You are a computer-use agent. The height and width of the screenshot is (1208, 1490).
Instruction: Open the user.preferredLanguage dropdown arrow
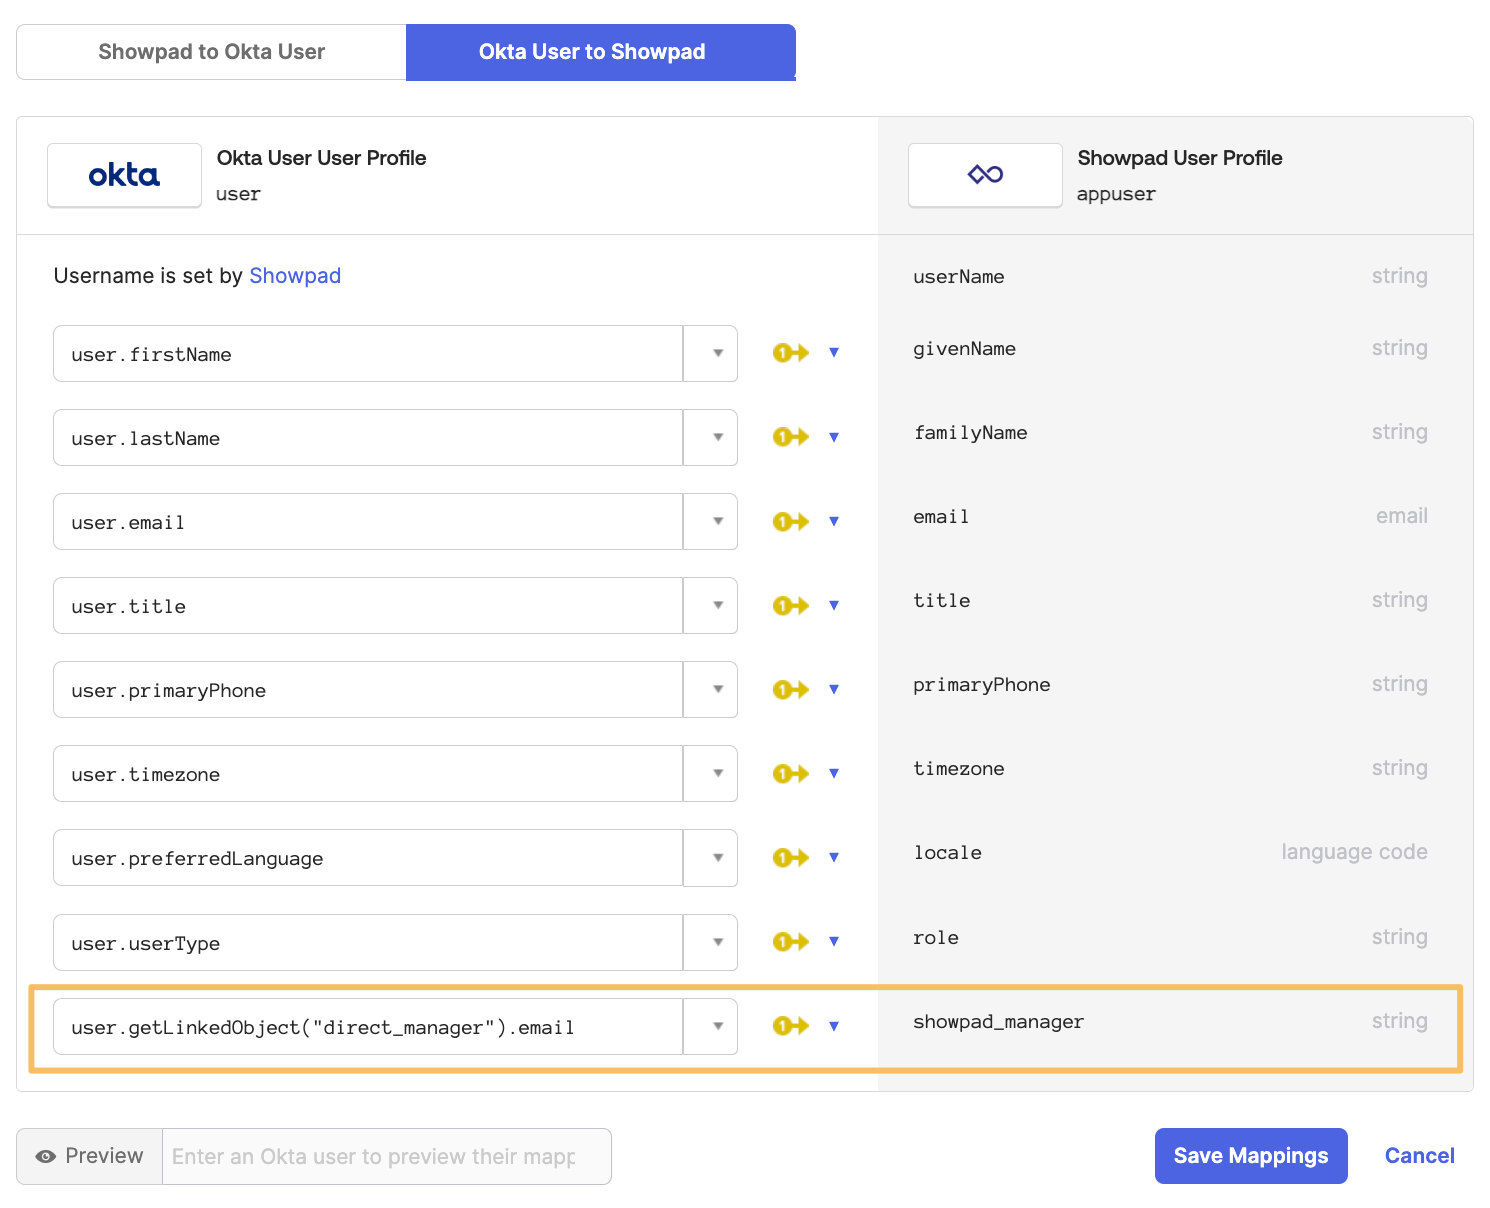click(711, 857)
